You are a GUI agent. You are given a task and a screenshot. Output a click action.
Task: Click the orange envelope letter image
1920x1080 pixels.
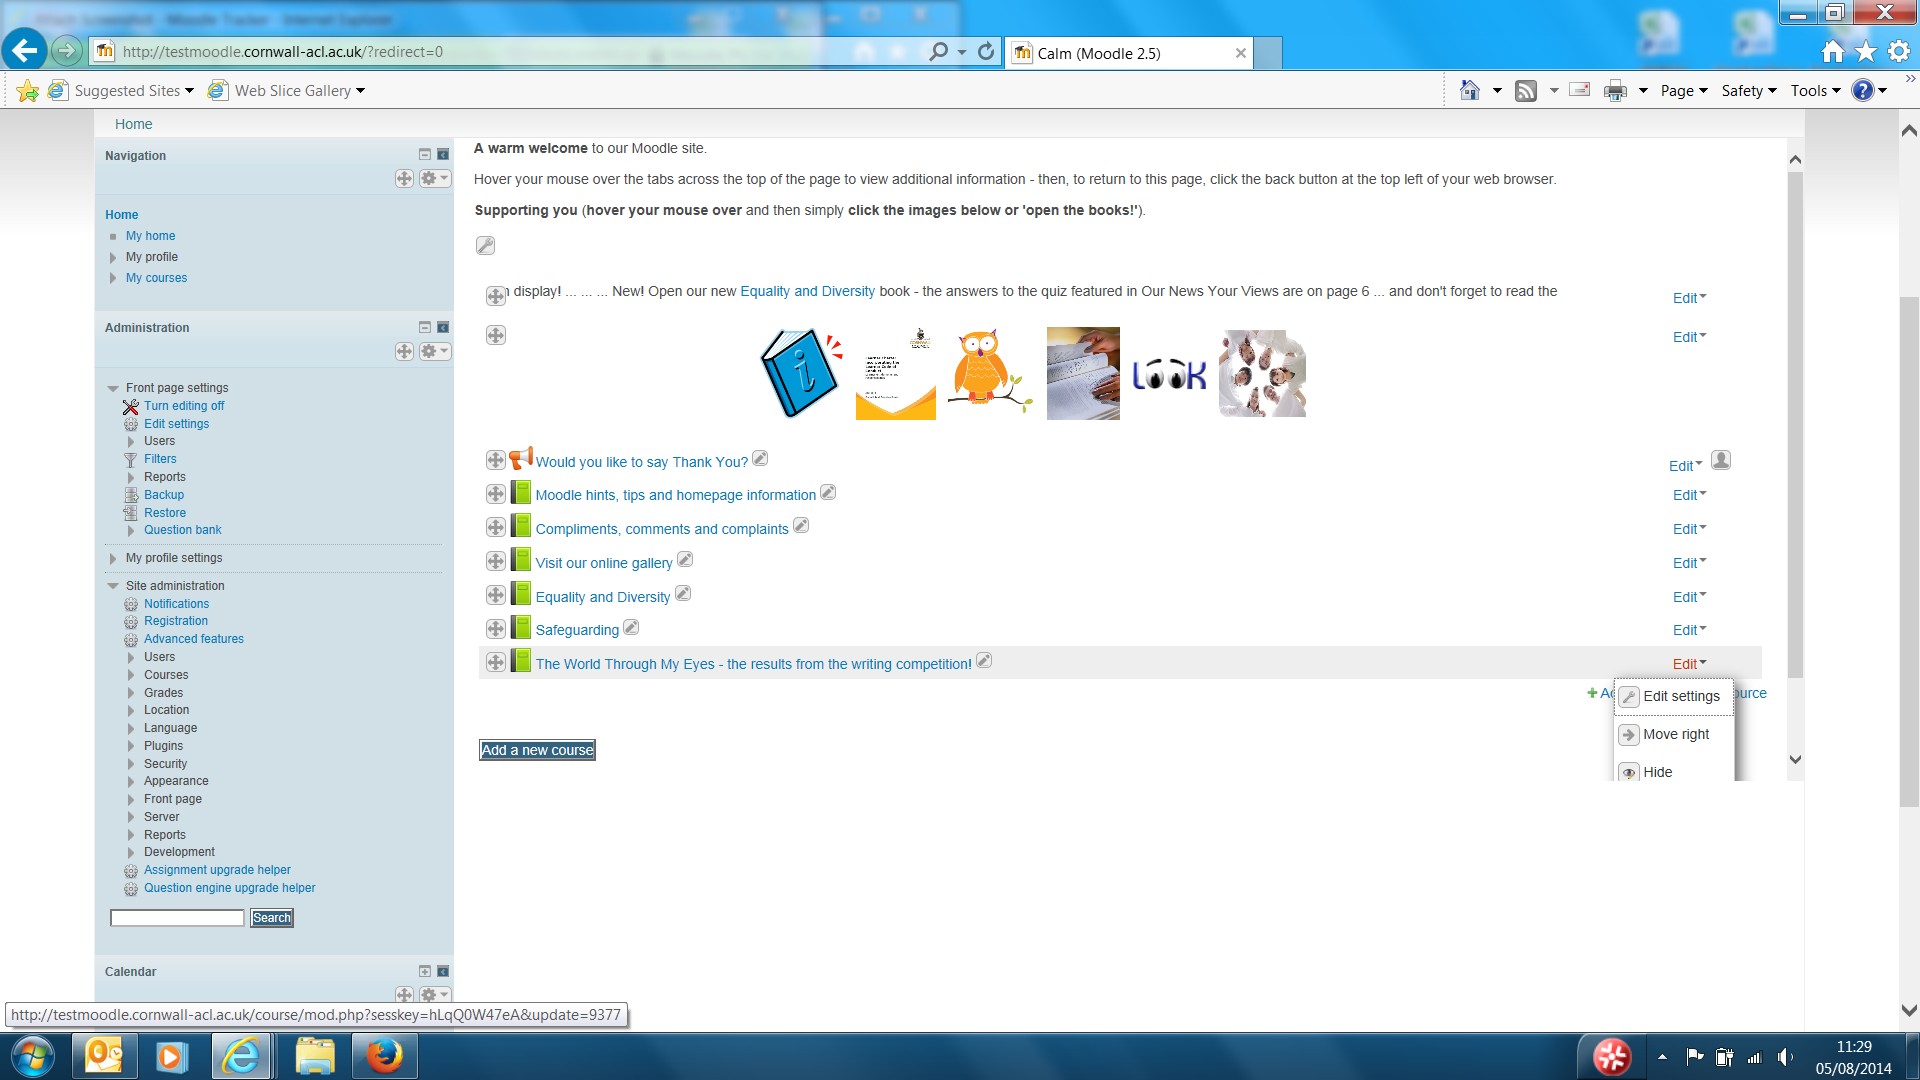[x=895, y=372]
